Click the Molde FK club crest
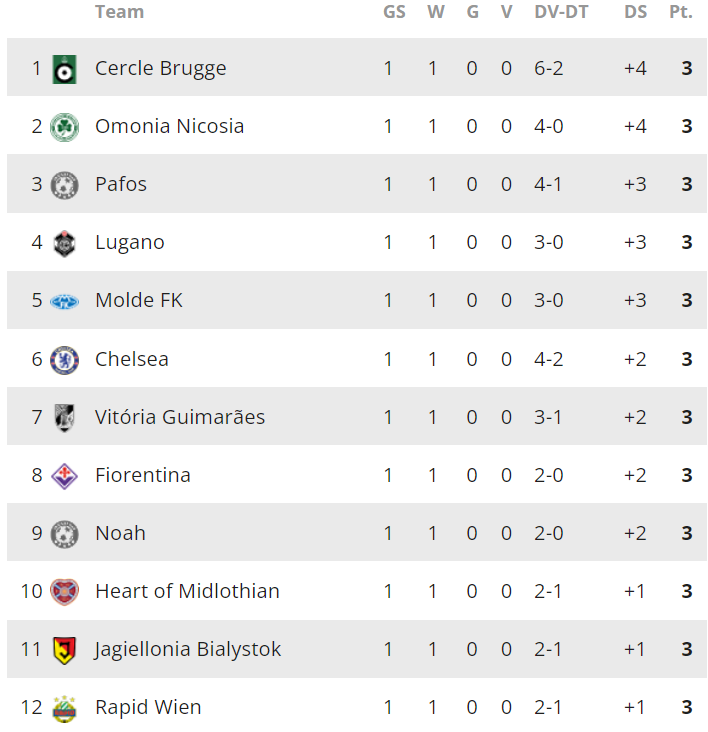 (x=64, y=301)
